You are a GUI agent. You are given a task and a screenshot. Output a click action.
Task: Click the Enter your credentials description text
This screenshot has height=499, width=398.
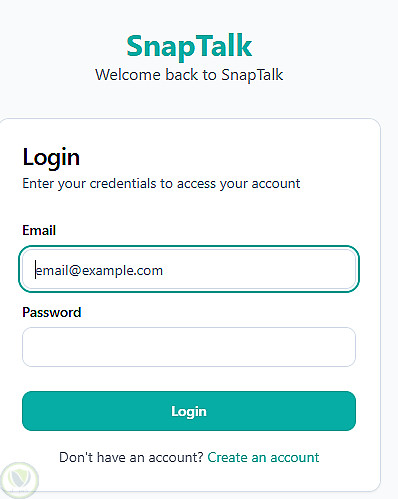161,184
